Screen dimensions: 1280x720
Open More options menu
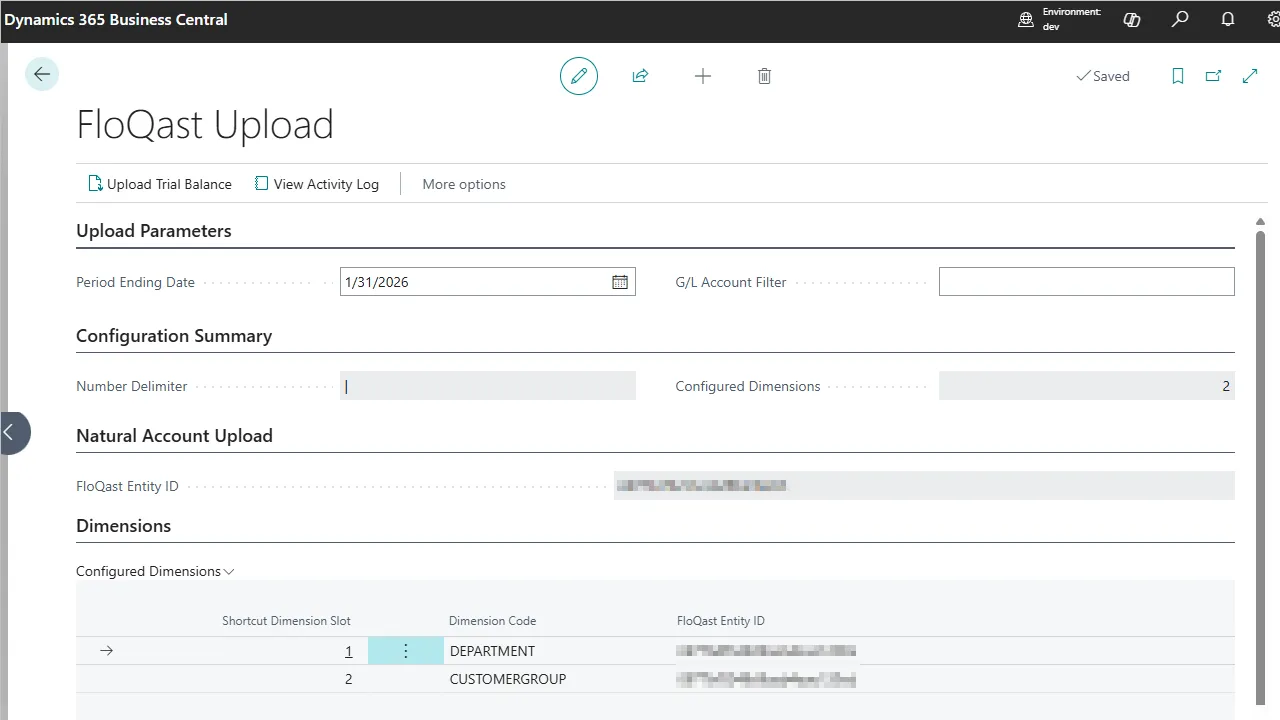coord(464,184)
